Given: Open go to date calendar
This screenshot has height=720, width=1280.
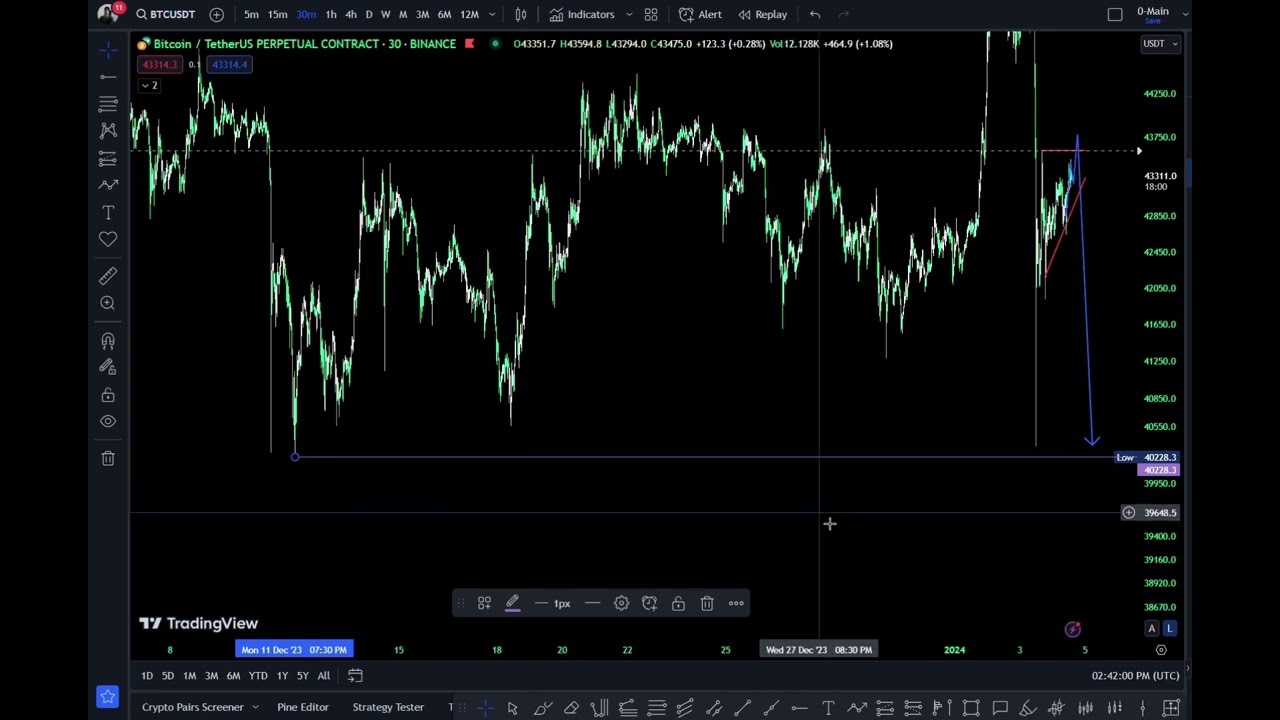Looking at the screenshot, I should 355,676.
